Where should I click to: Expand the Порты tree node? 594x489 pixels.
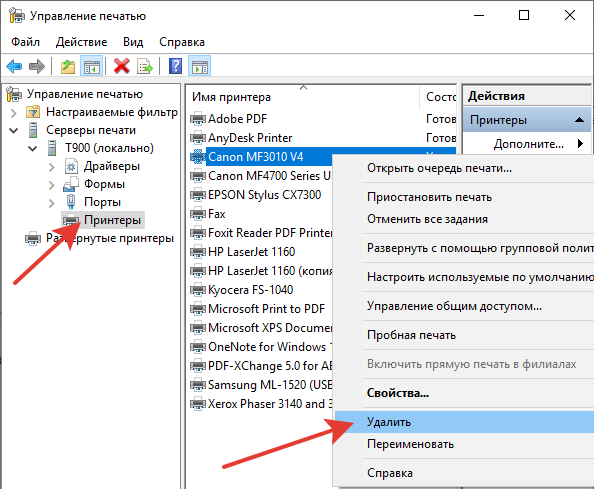tap(52, 203)
